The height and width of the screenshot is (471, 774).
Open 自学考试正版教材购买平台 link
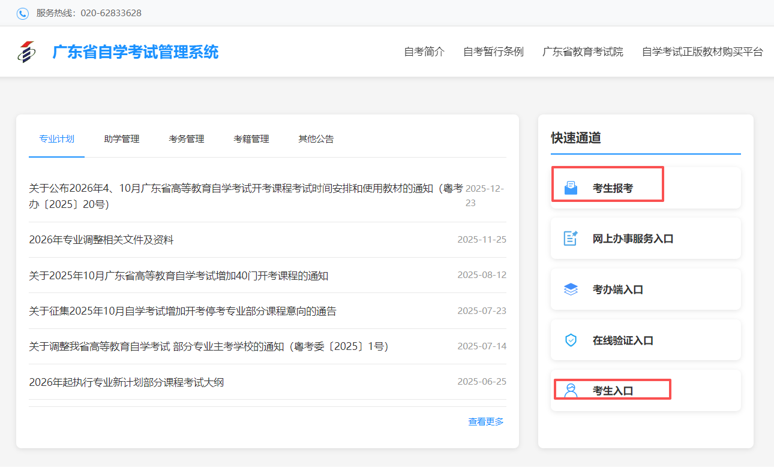click(702, 52)
